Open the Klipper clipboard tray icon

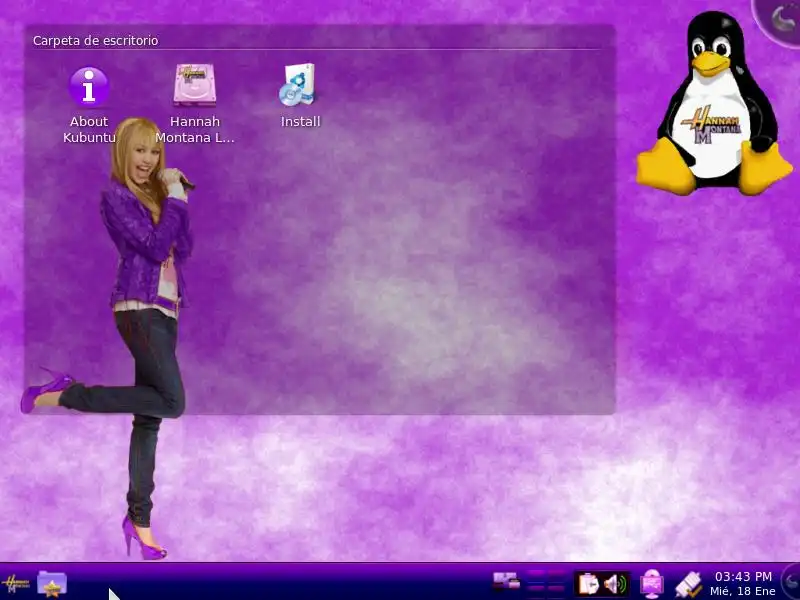[x=588, y=584]
